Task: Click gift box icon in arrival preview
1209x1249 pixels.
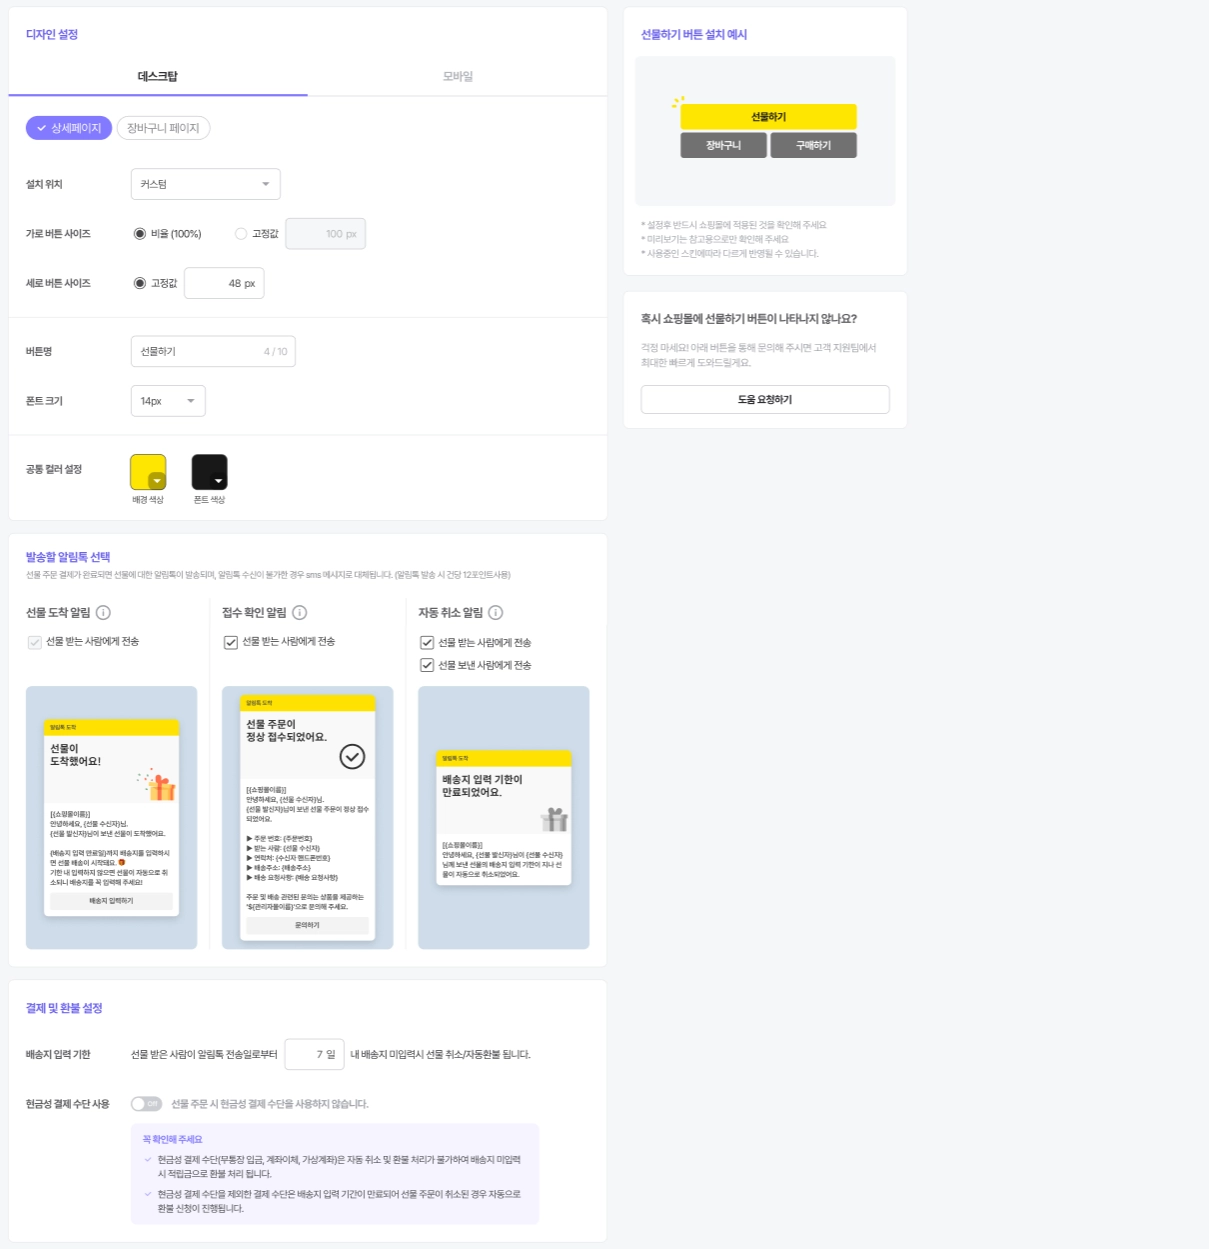Action: [x=159, y=786]
